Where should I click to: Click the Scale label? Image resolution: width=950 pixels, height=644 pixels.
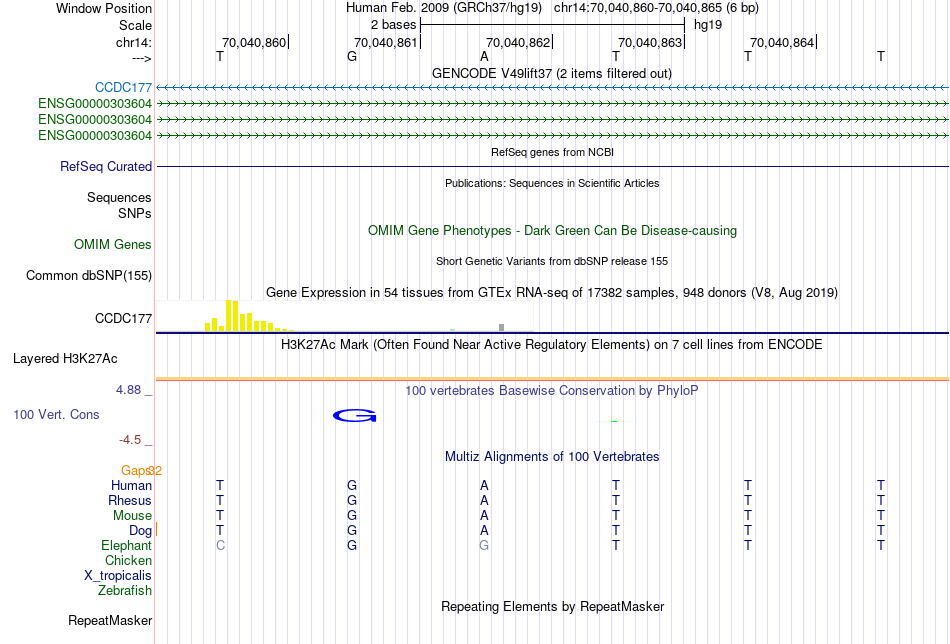135,26
